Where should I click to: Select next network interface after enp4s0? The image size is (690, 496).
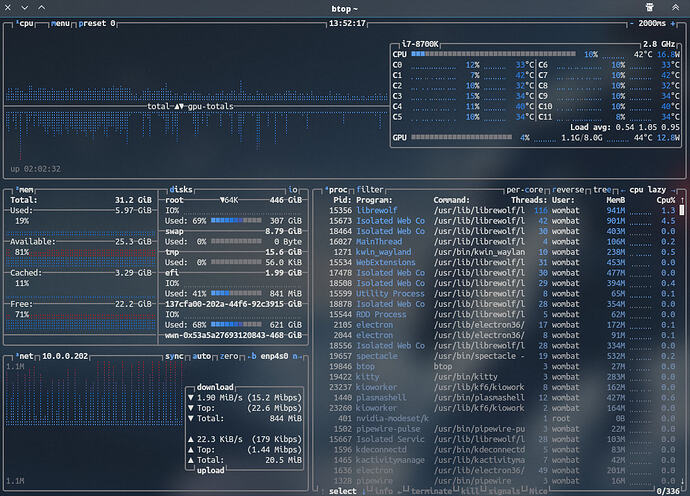pos(299,354)
